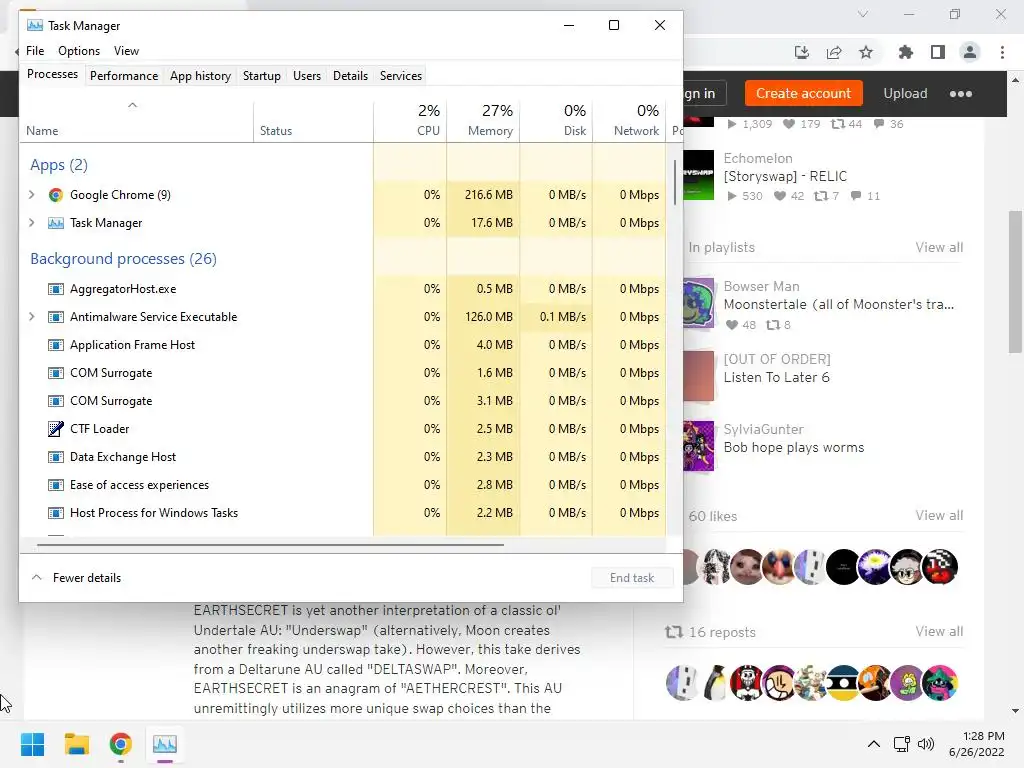Open the Moonstertale playlist thumbnail

(x=698, y=304)
